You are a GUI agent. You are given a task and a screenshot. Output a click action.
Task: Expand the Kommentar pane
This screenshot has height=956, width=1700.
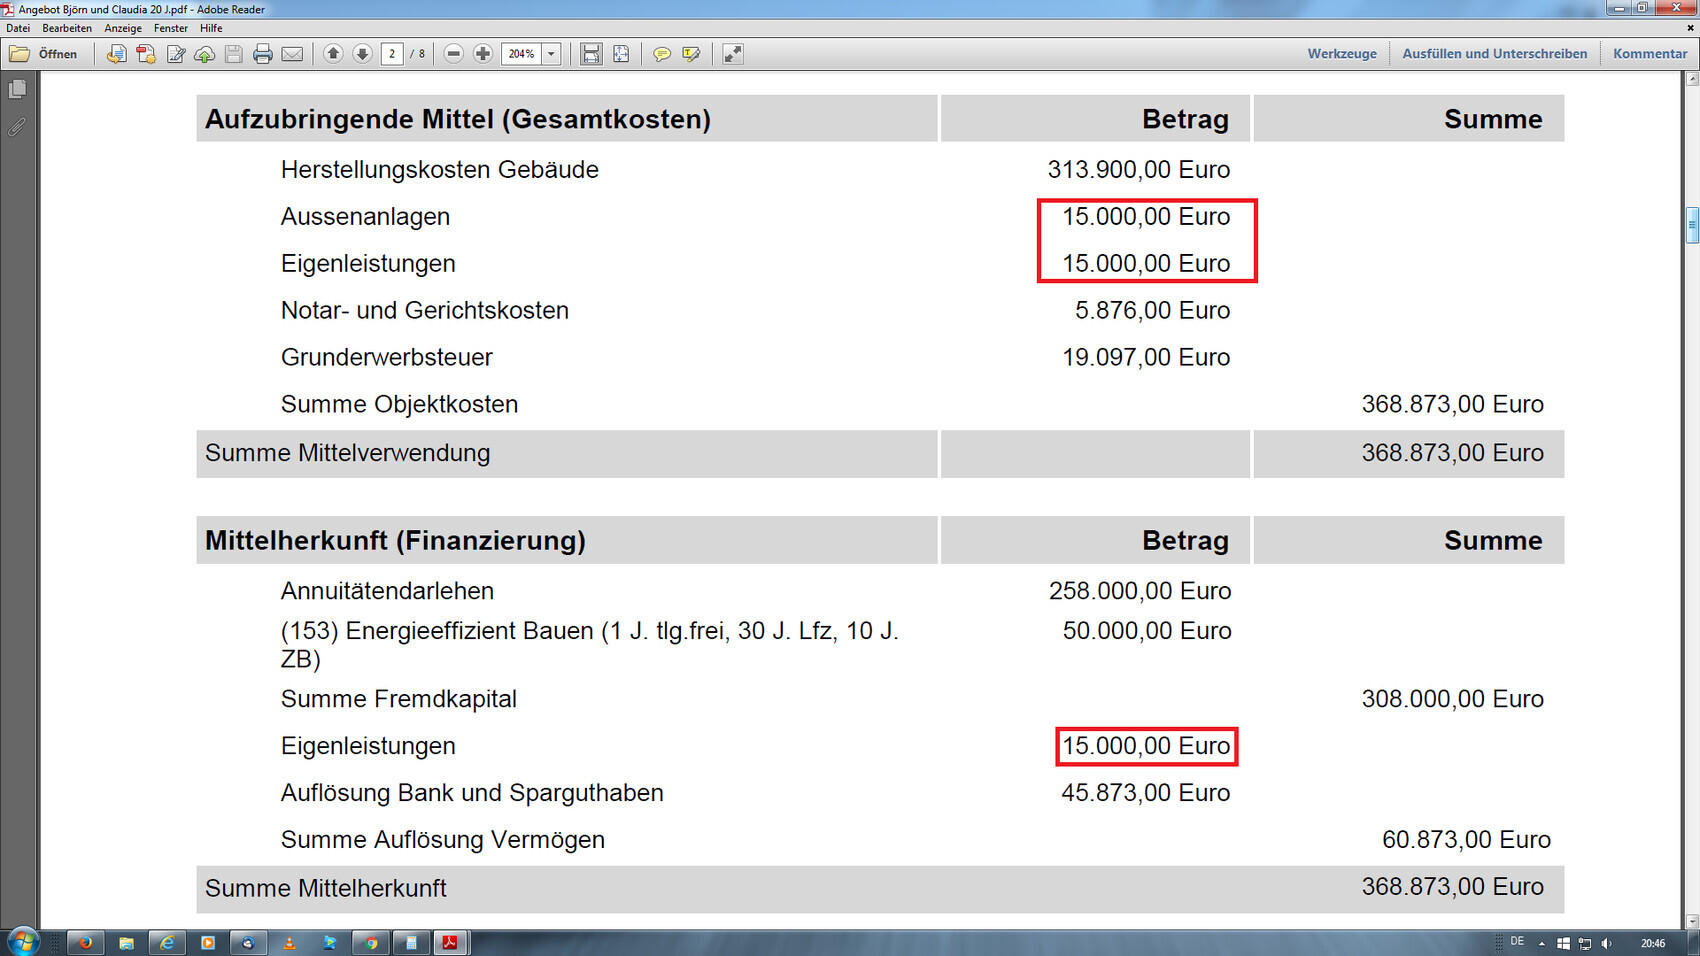pos(1649,54)
